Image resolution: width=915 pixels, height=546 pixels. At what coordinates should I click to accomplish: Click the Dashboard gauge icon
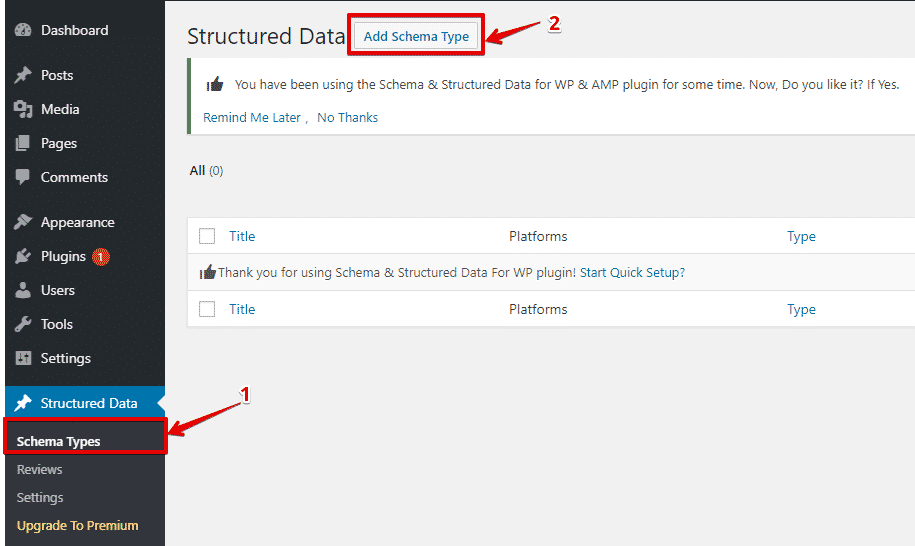[x=23, y=30]
